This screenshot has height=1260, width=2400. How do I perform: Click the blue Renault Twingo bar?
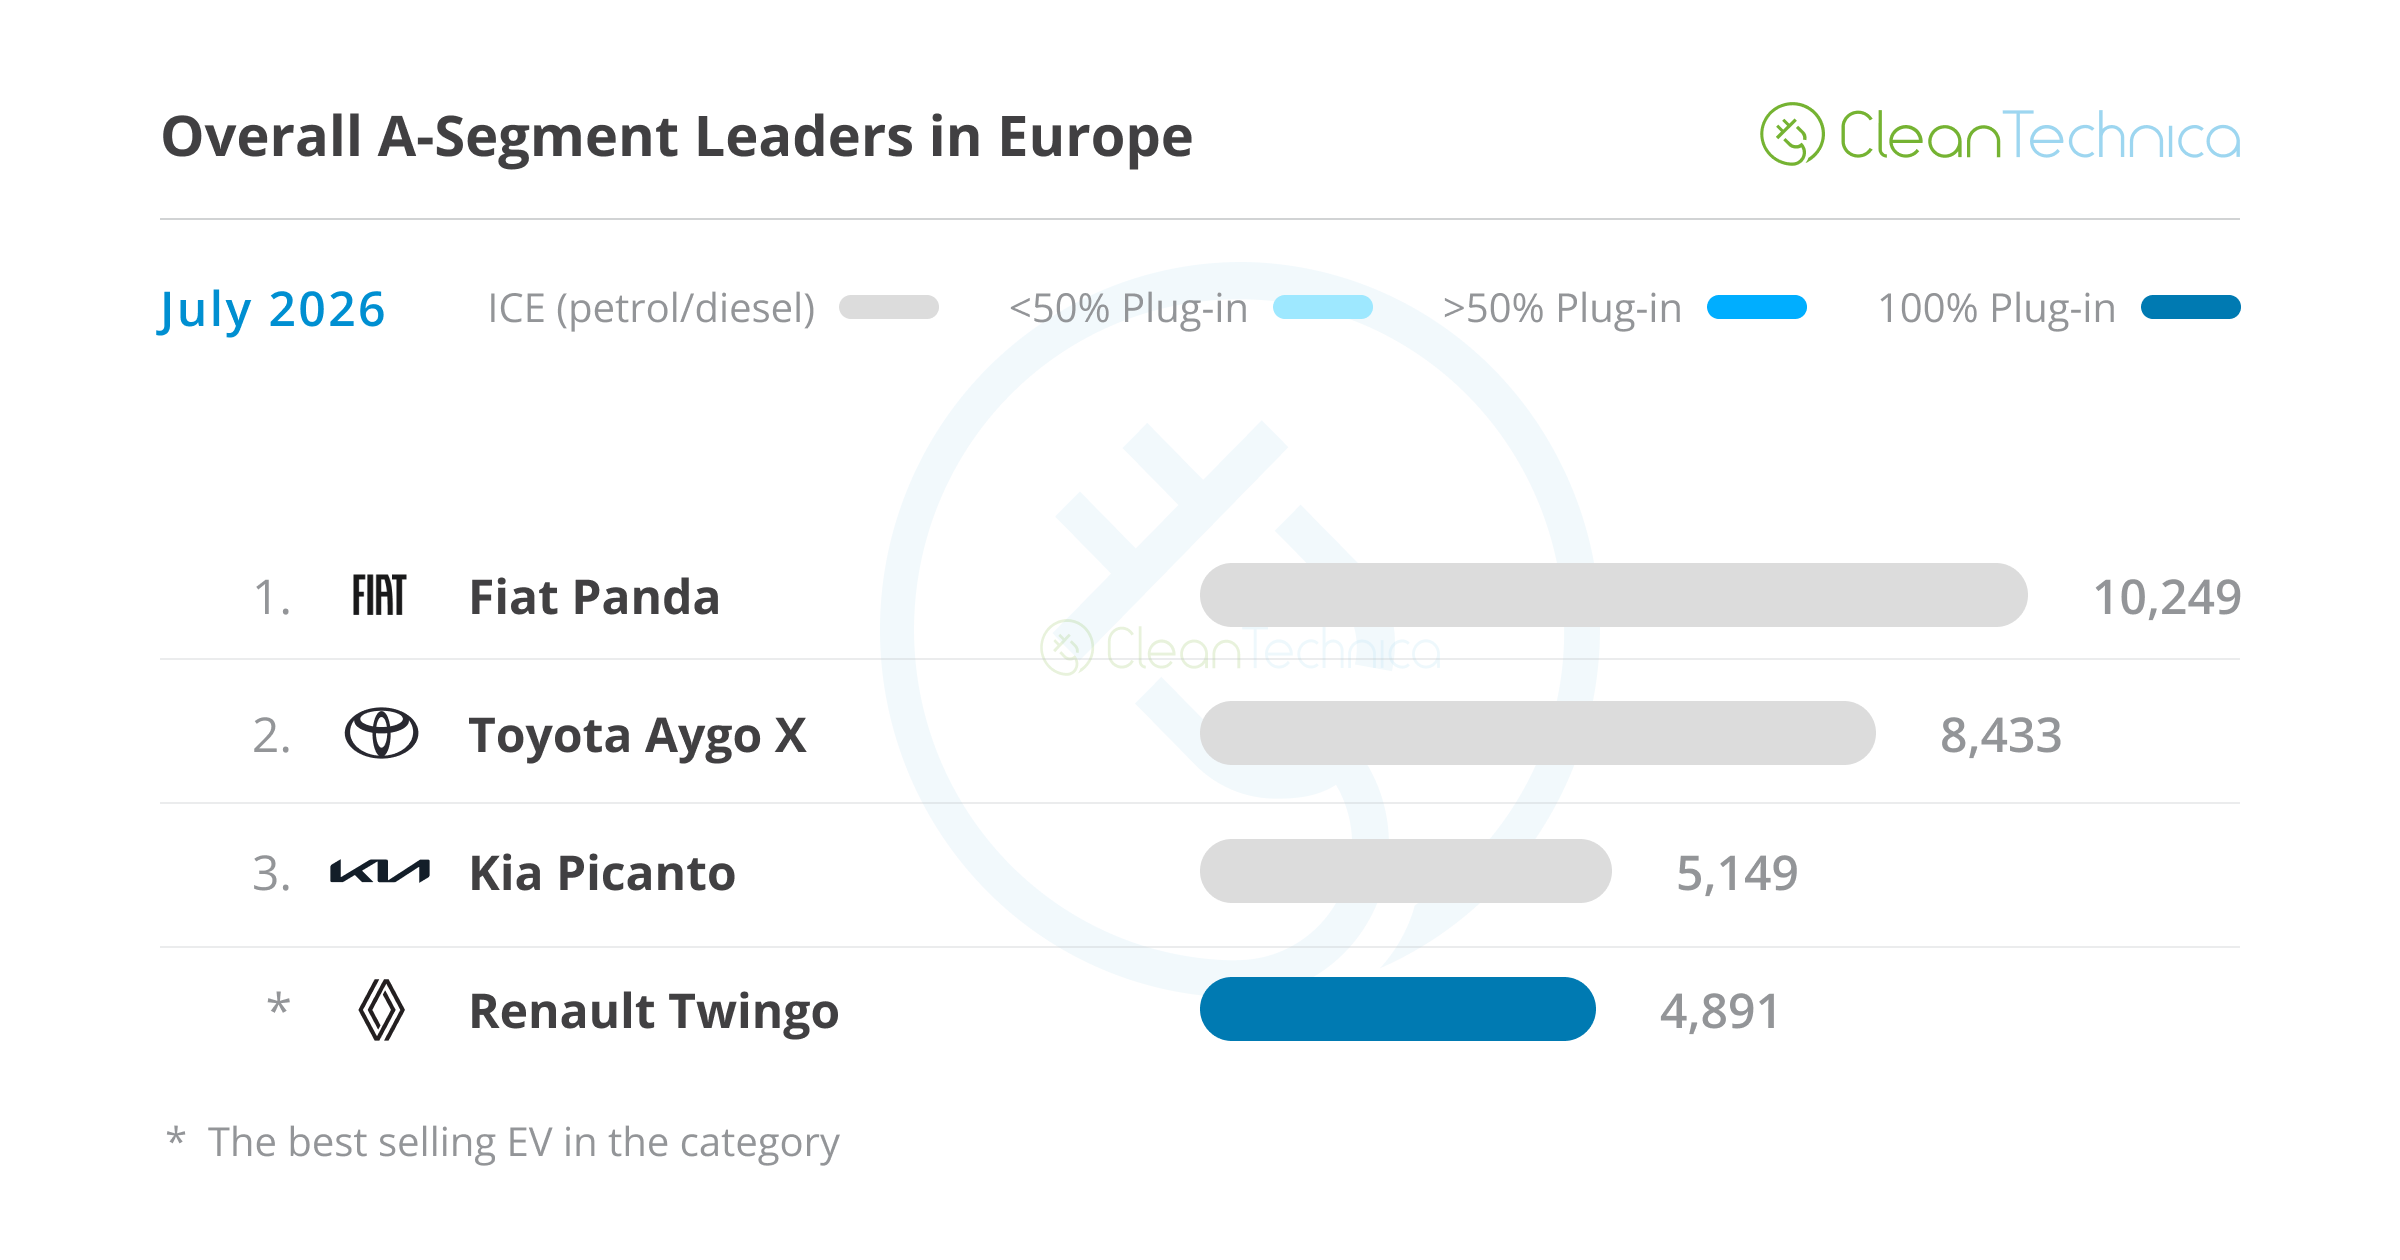[1398, 1009]
